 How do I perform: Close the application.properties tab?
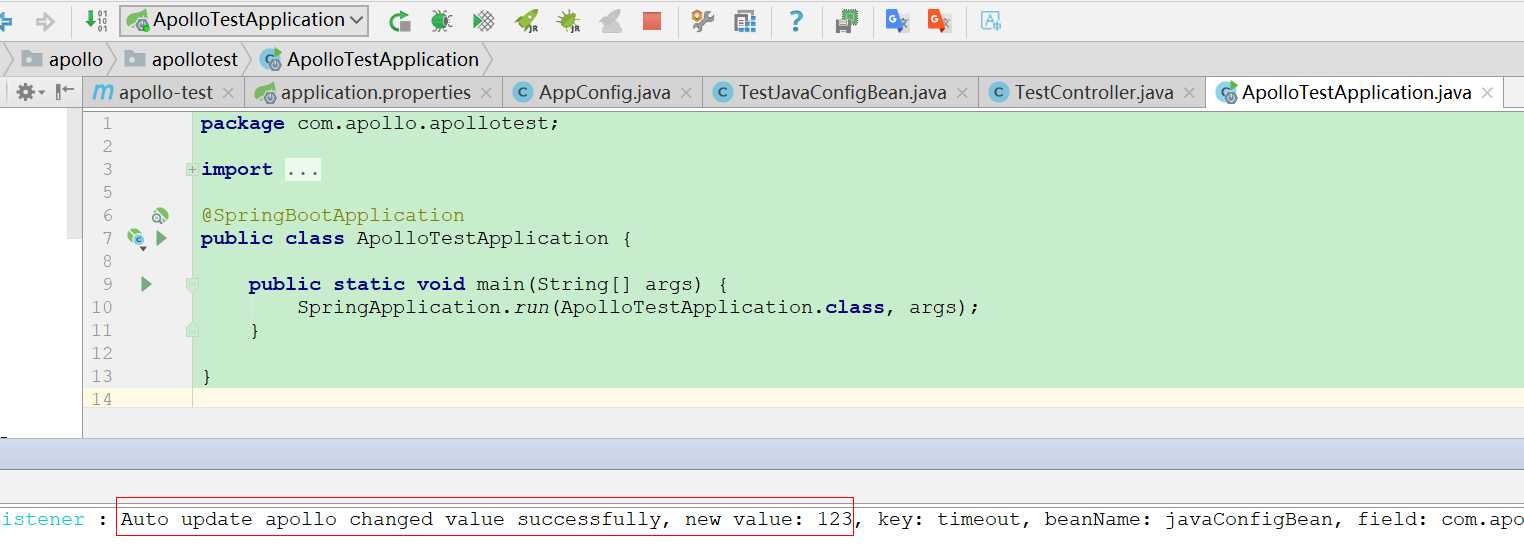click(x=487, y=93)
